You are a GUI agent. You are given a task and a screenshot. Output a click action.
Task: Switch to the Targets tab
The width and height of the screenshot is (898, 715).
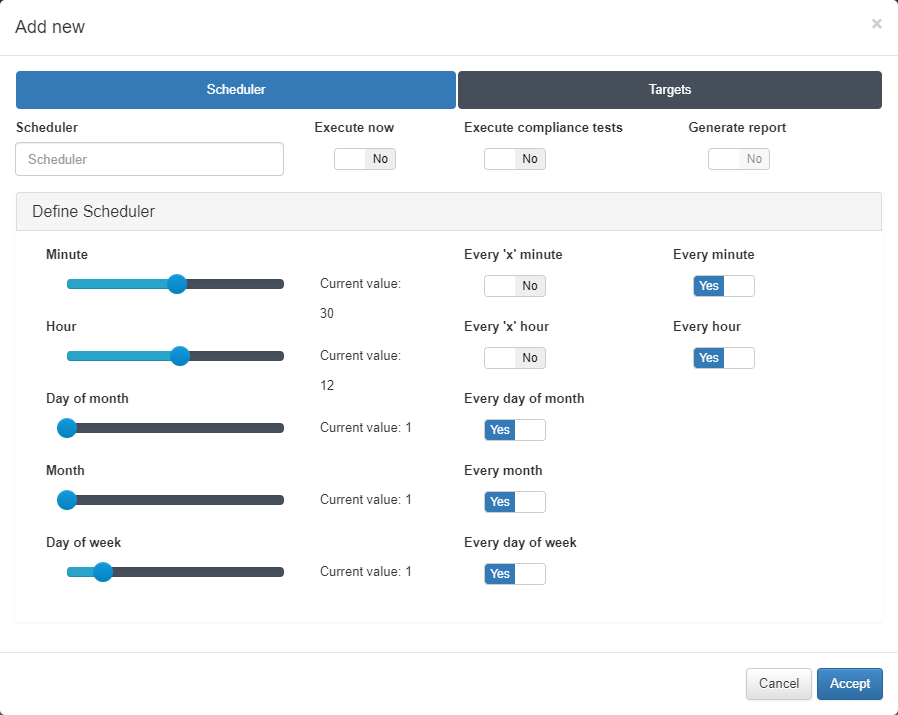[x=669, y=90]
